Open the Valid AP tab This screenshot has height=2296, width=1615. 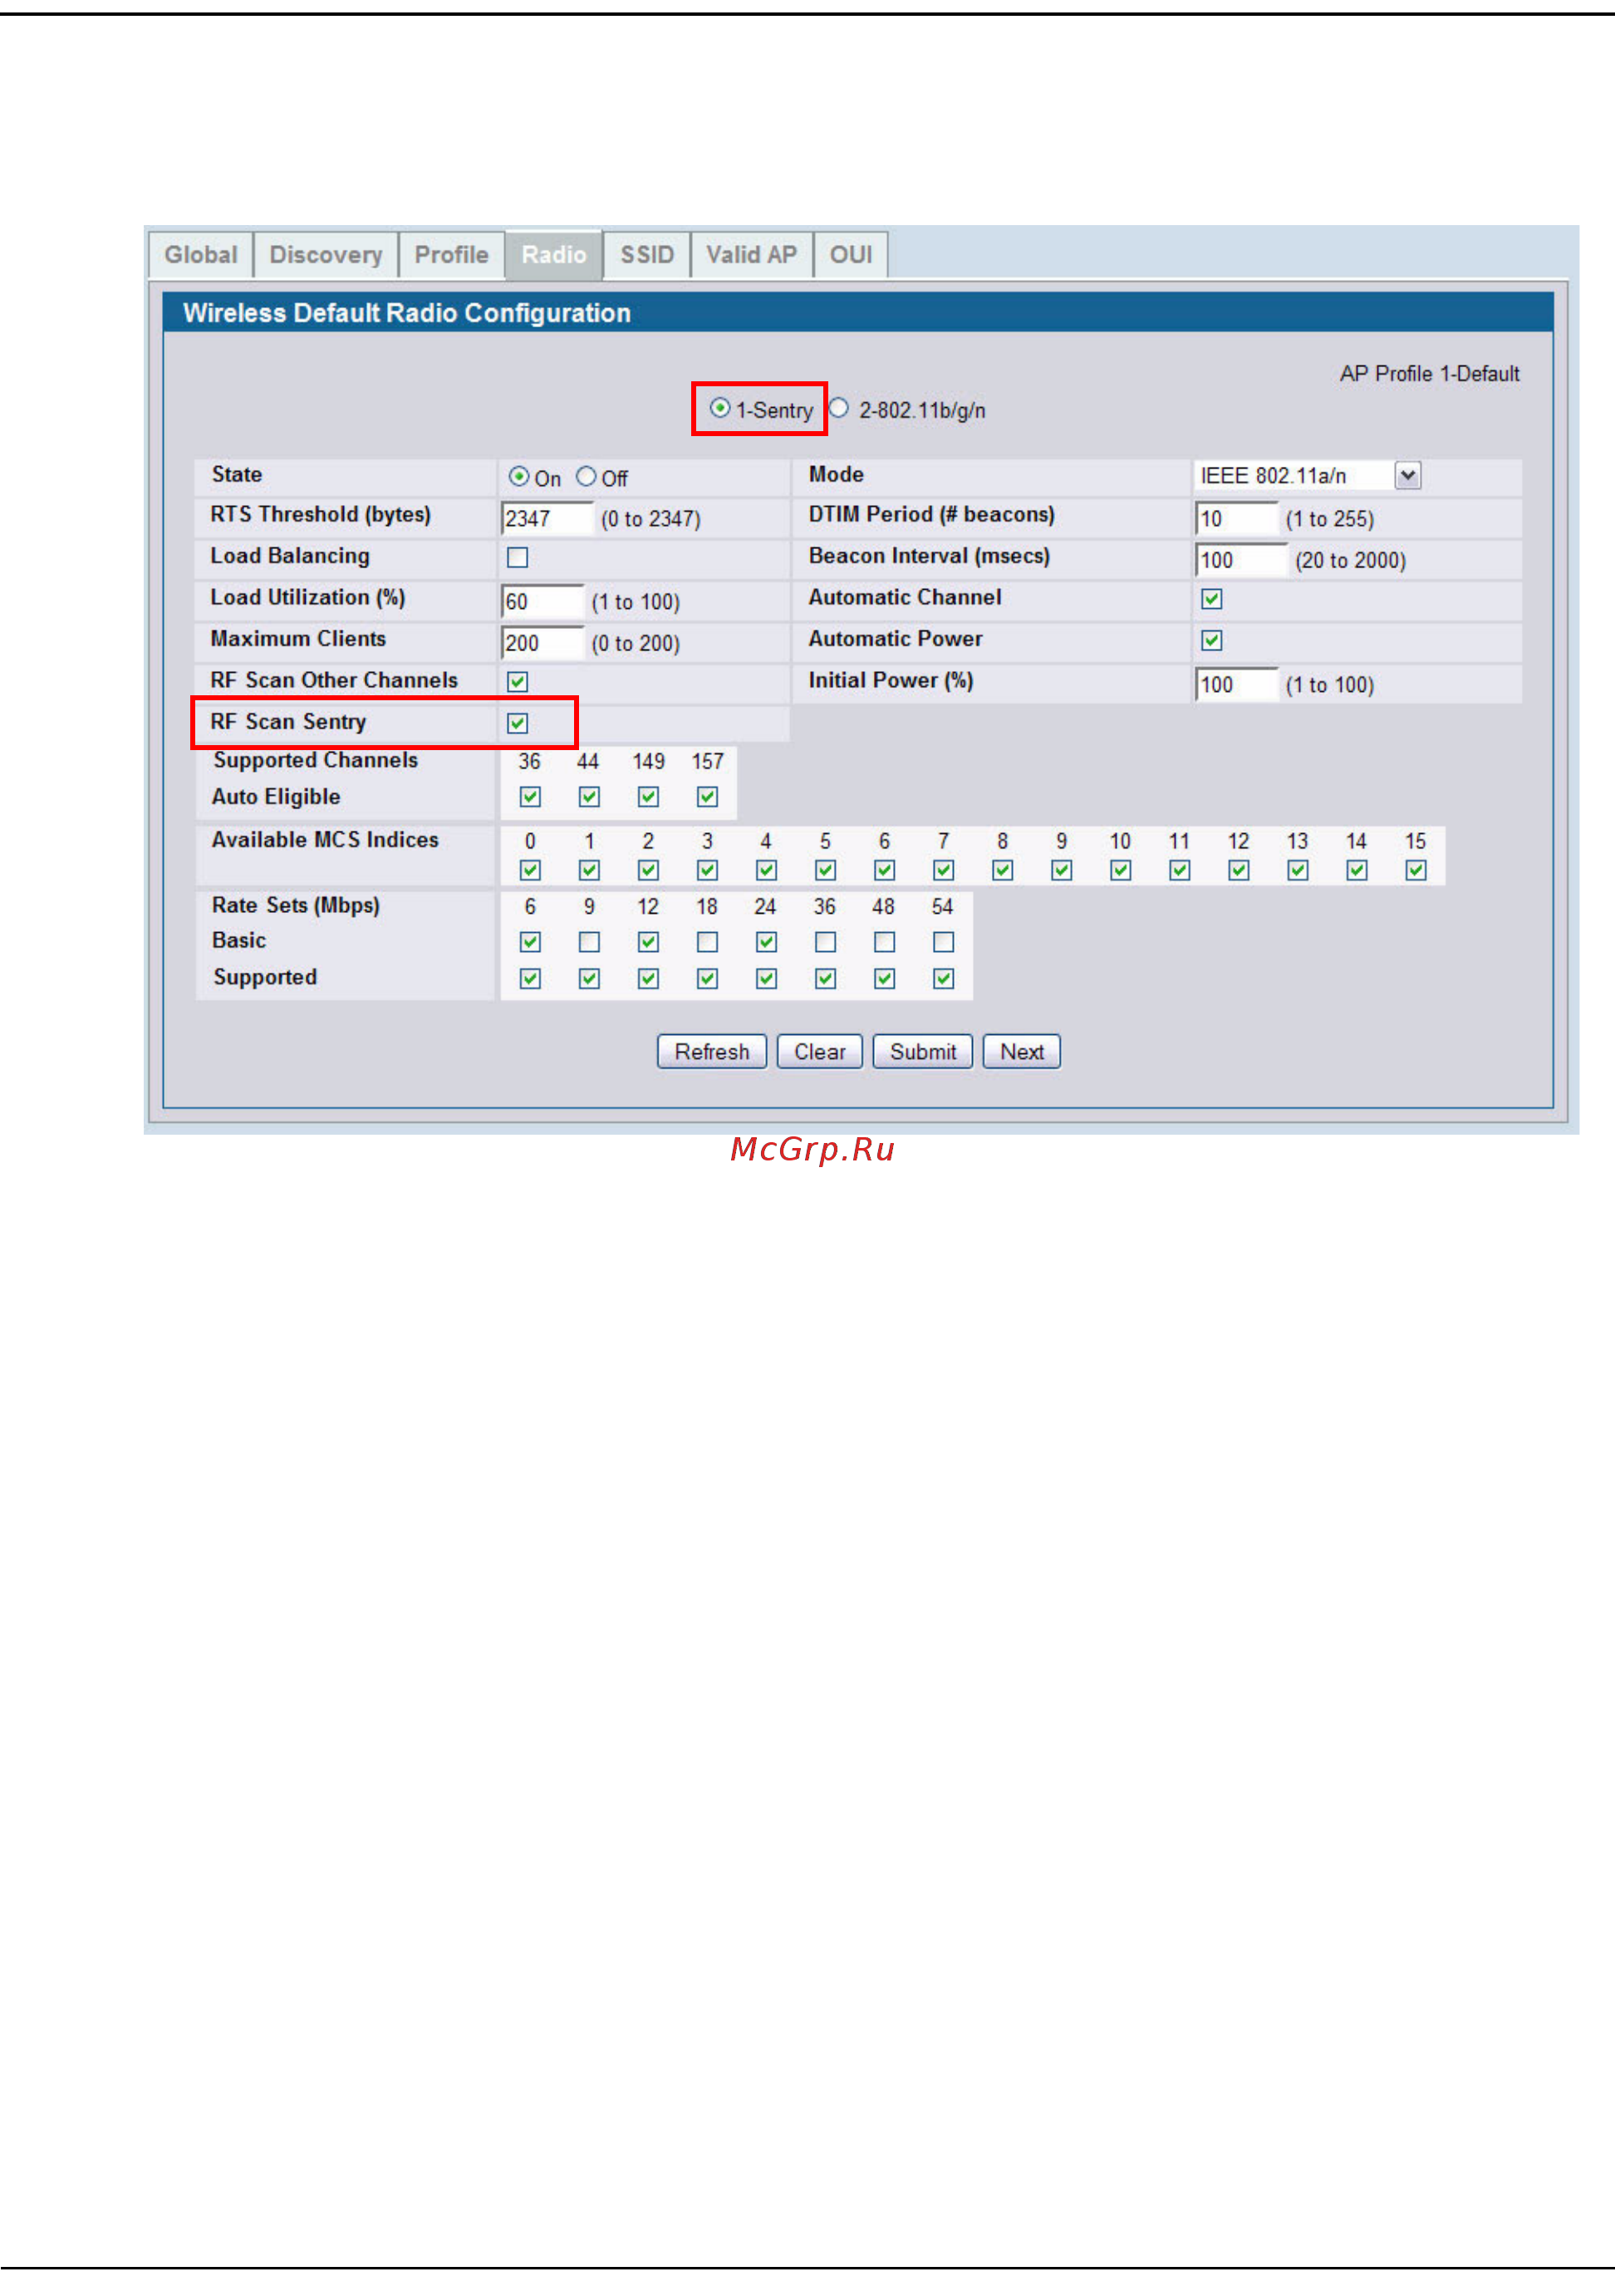(x=752, y=255)
